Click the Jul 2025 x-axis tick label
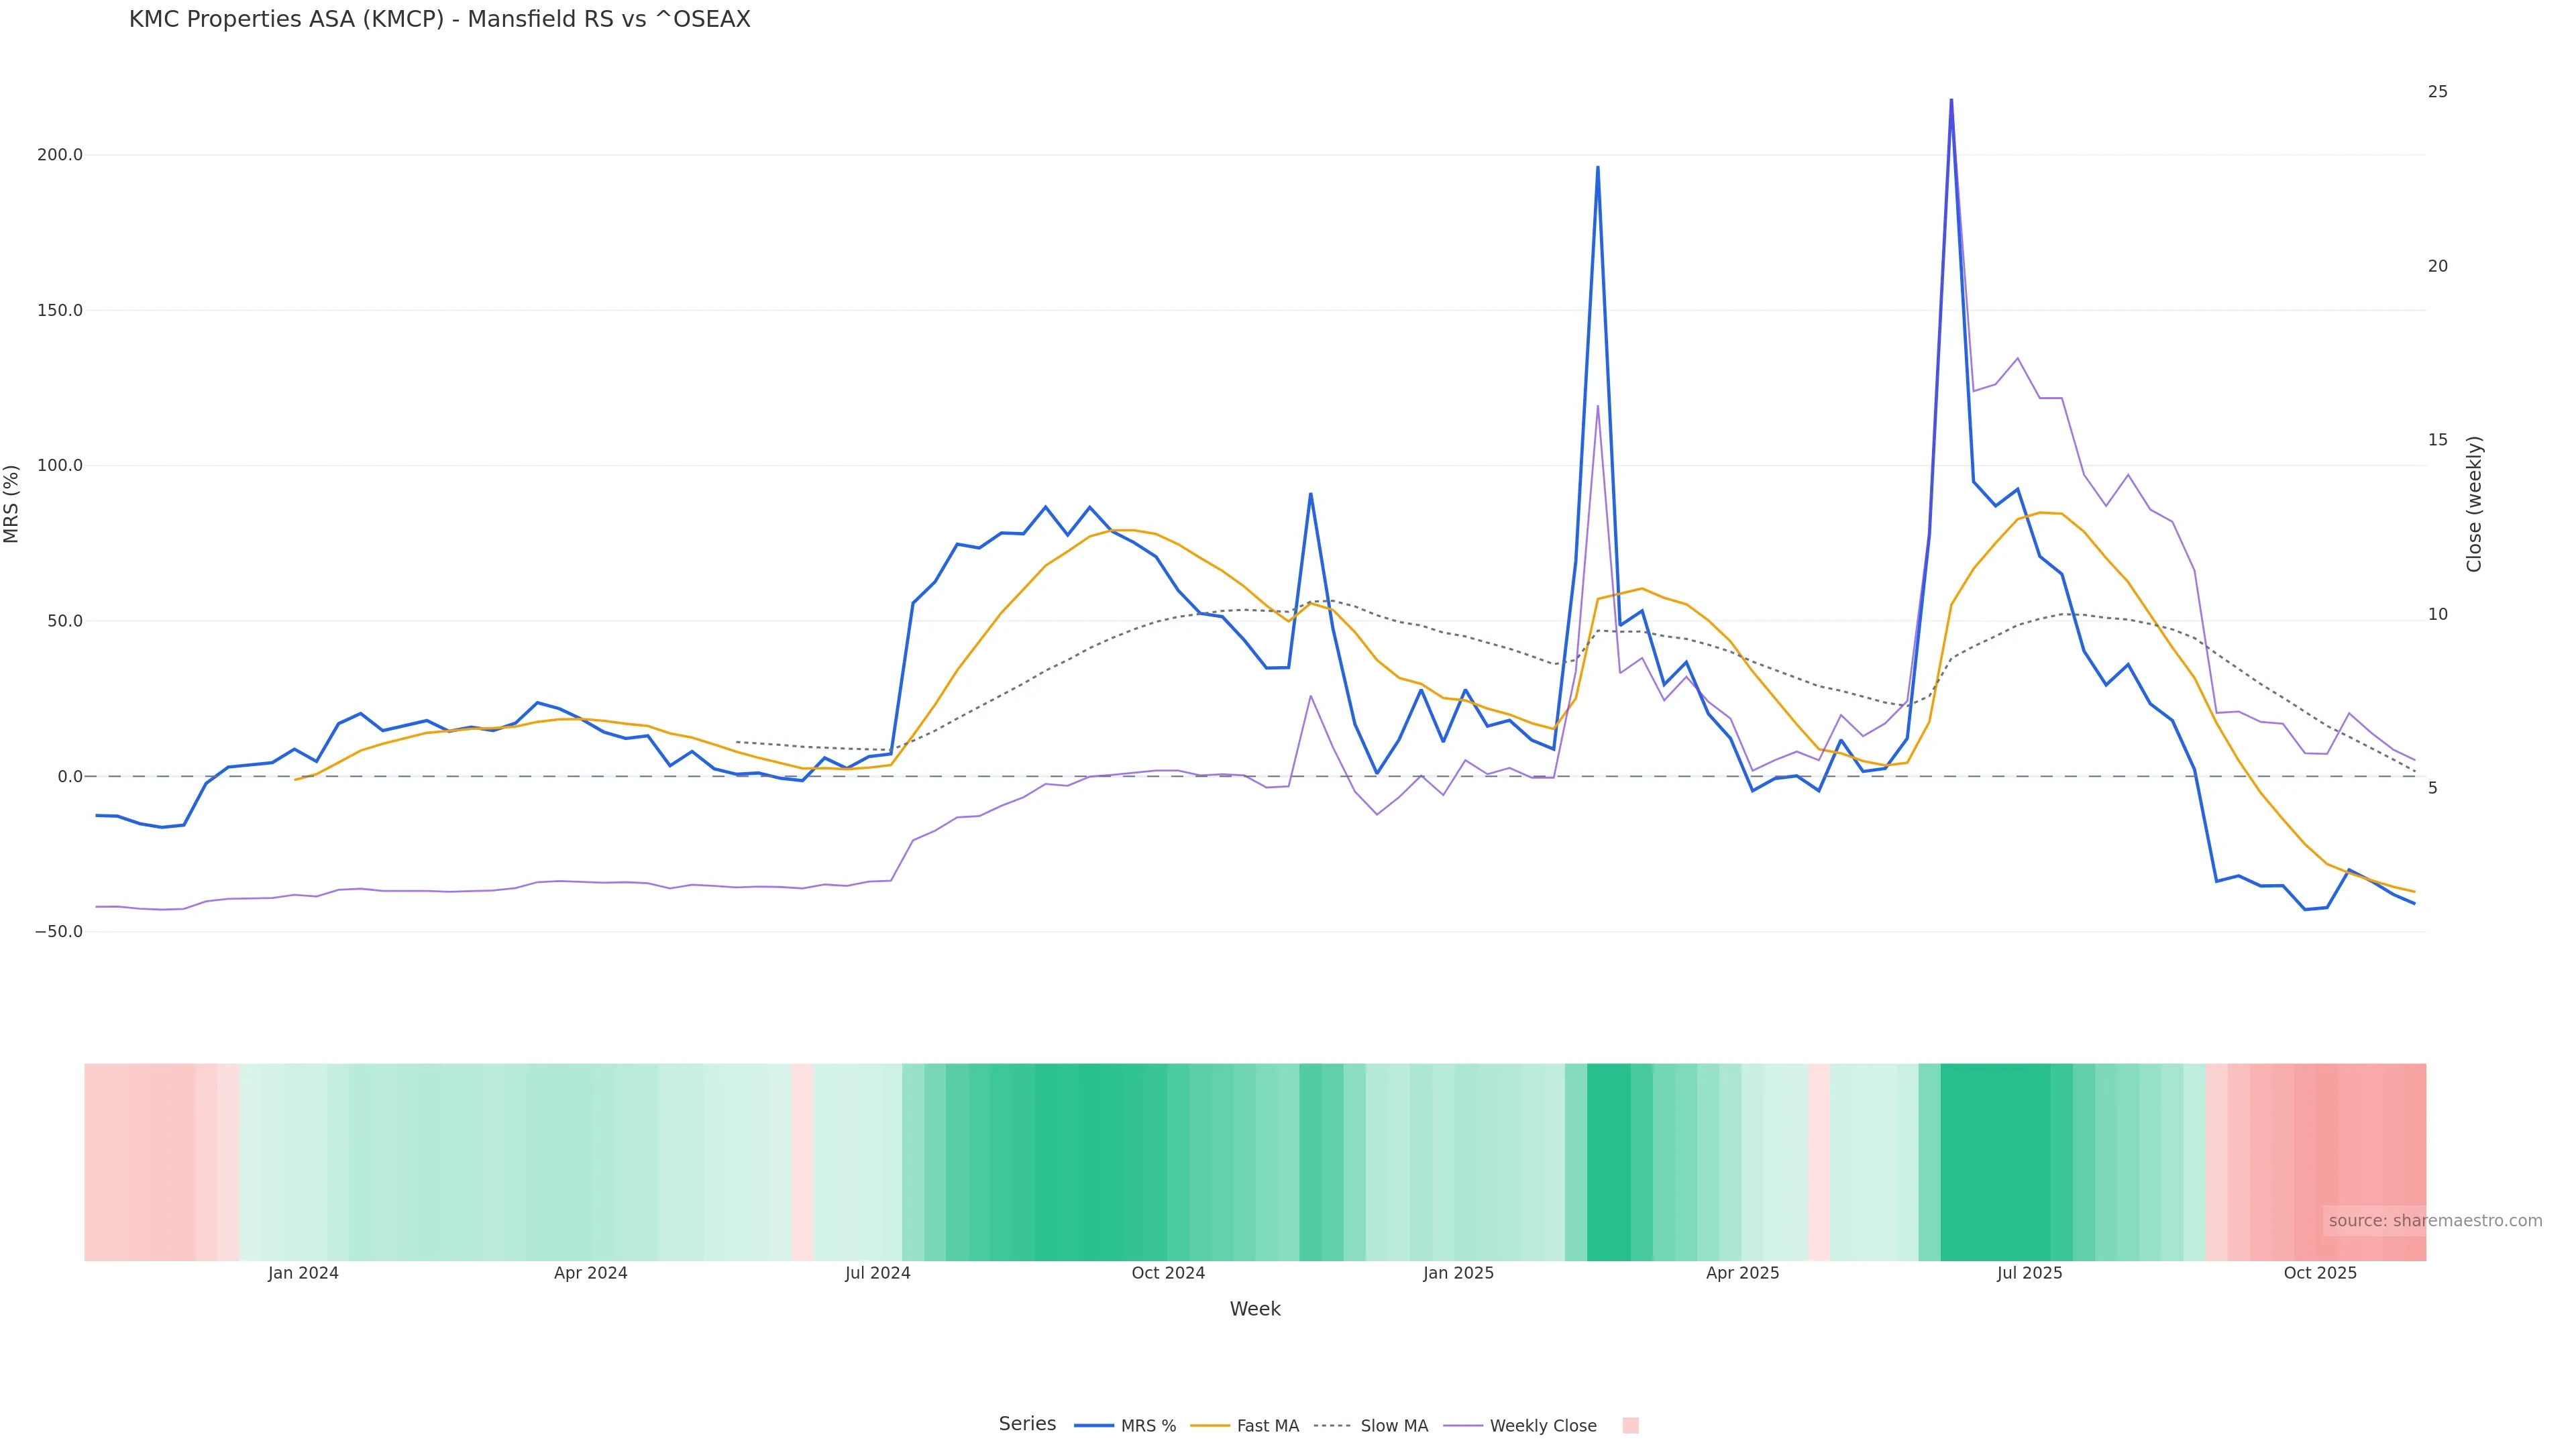 coord(2029,1273)
